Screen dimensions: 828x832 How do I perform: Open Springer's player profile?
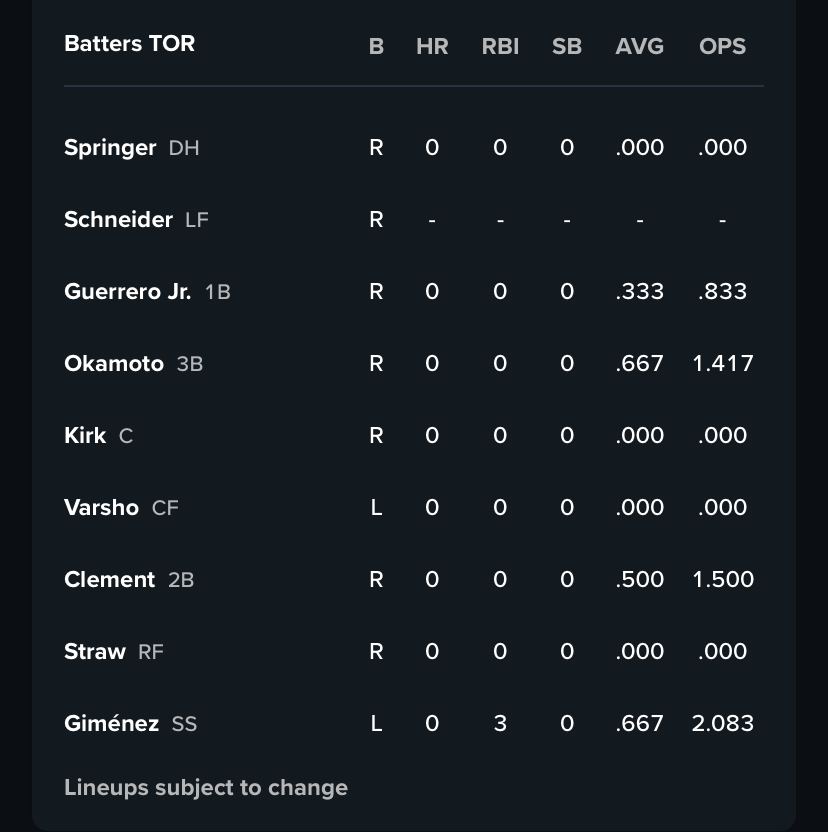coord(110,148)
